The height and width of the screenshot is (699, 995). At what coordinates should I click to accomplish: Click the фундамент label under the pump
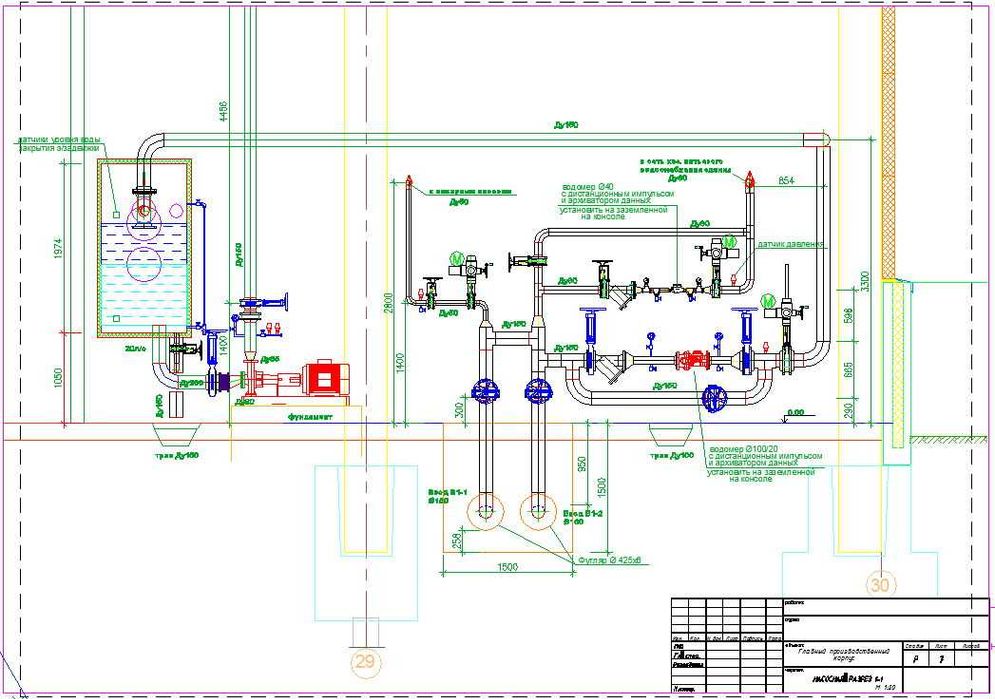pyautogui.click(x=309, y=417)
